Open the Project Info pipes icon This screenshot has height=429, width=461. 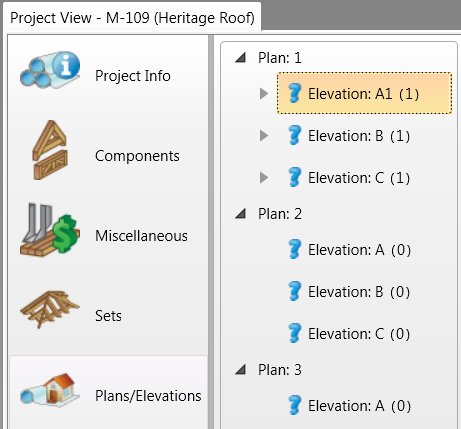pos(50,70)
